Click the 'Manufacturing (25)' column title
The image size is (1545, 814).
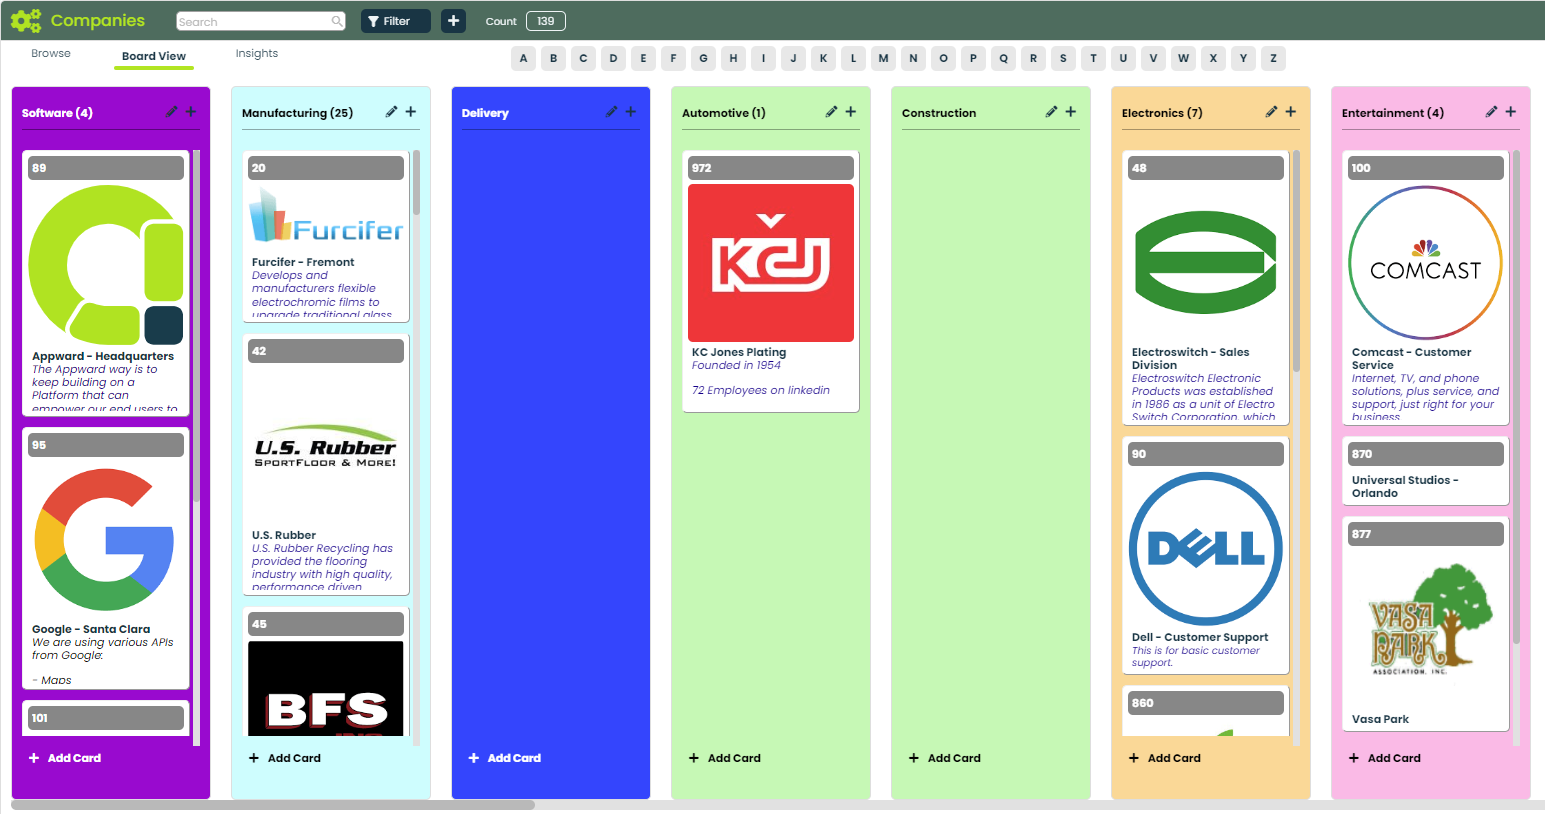pyautogui.click(x=297, y=113)
